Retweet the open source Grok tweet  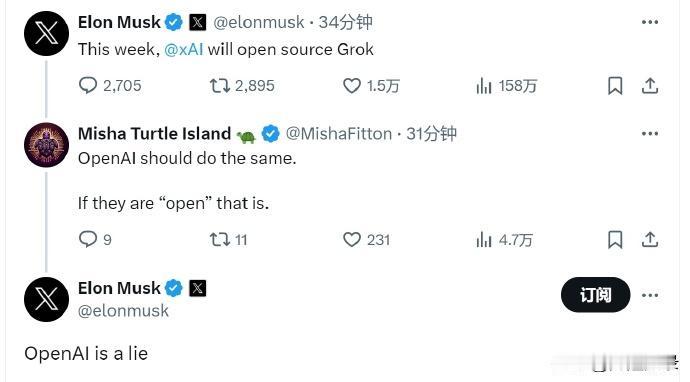[220, 85]
